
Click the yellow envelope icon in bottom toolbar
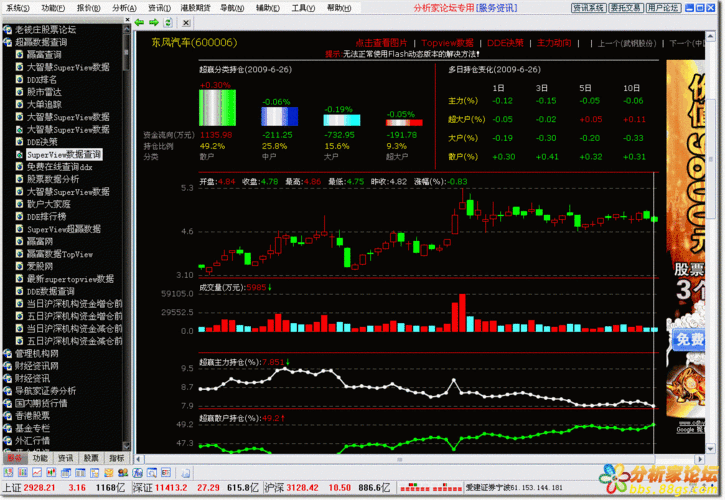tap(109, 473)
